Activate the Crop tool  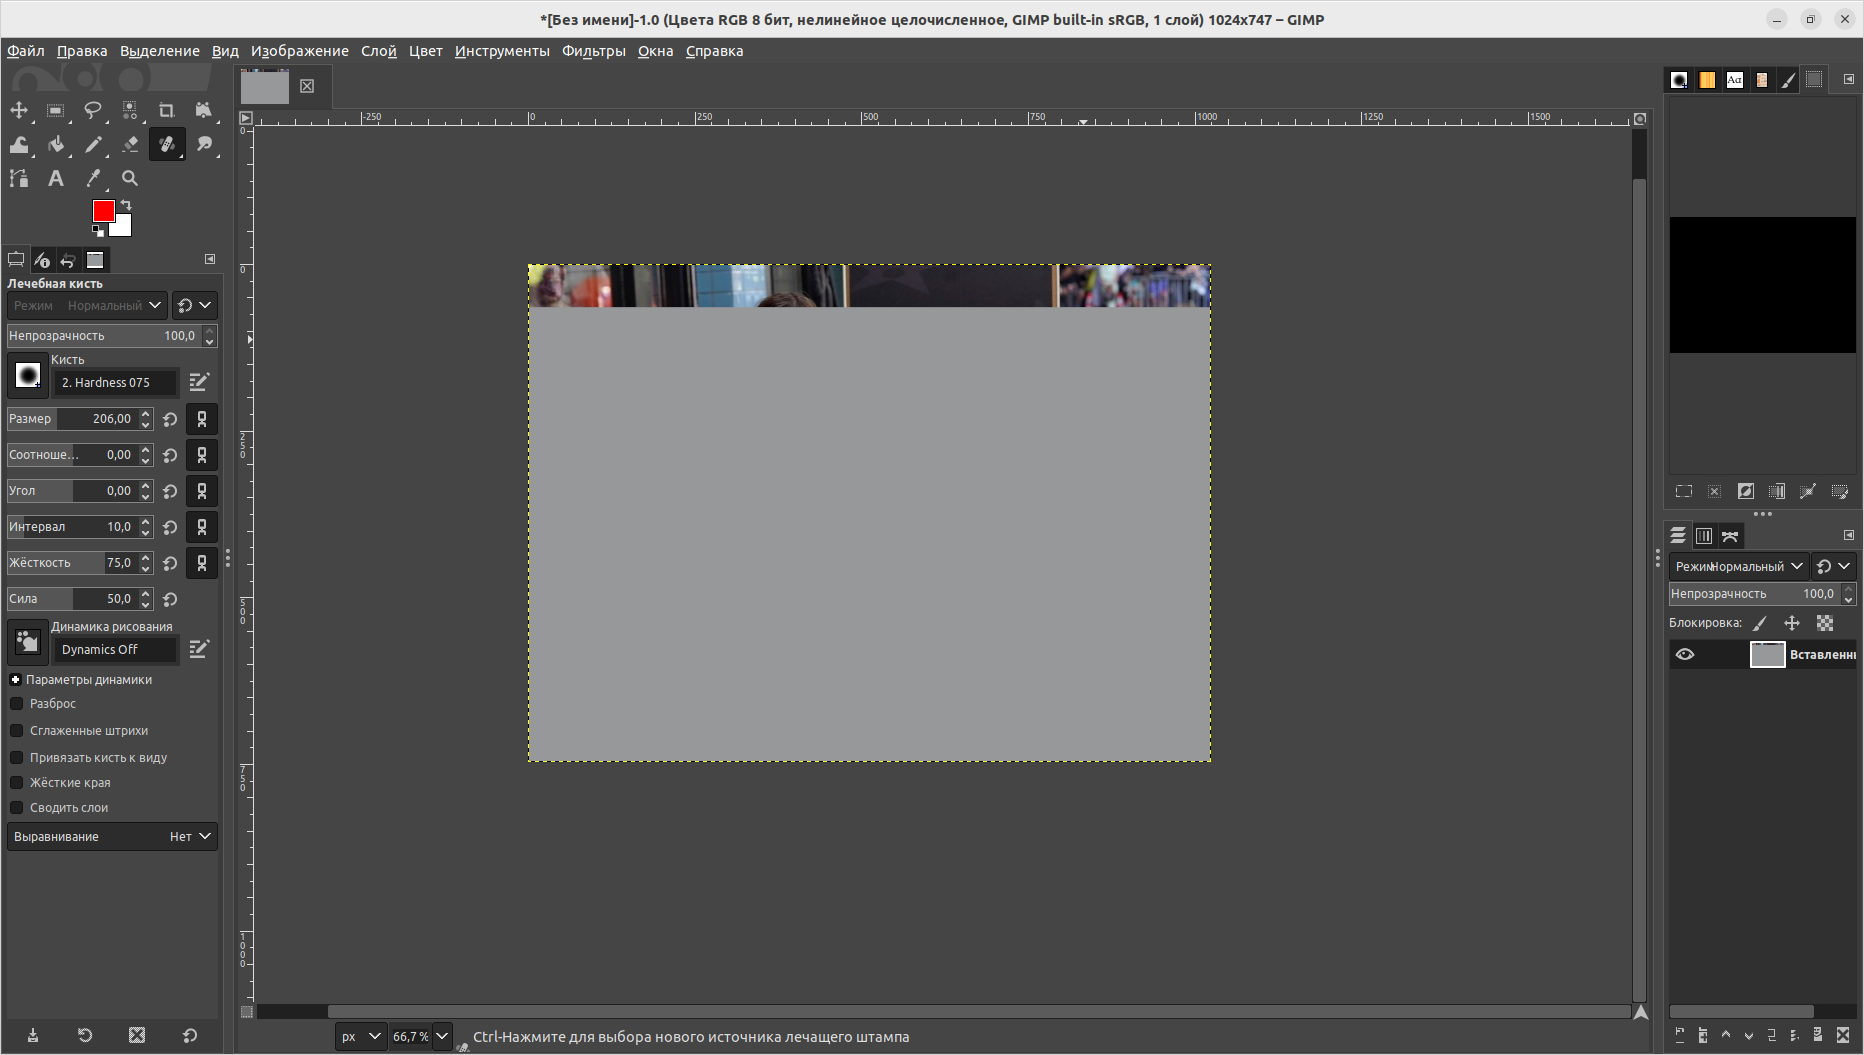coord(167,111)
